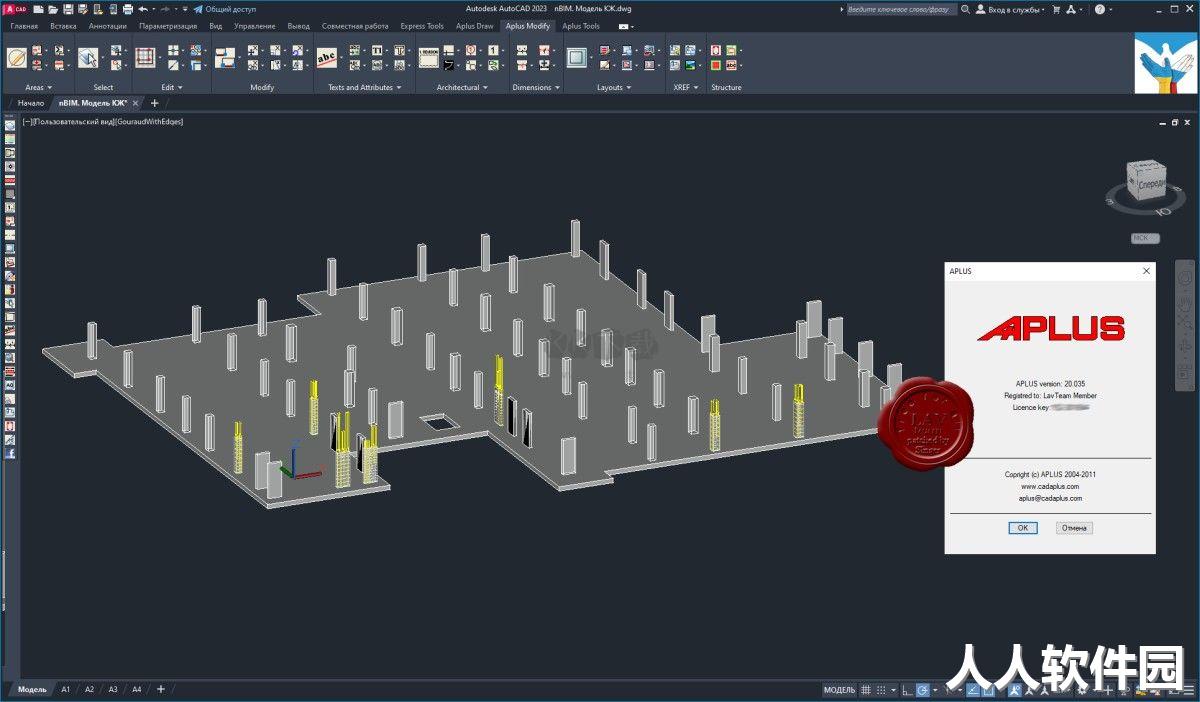Toggle polar tracking in status bar
1200x702 pixels.
tap(923, 689)
